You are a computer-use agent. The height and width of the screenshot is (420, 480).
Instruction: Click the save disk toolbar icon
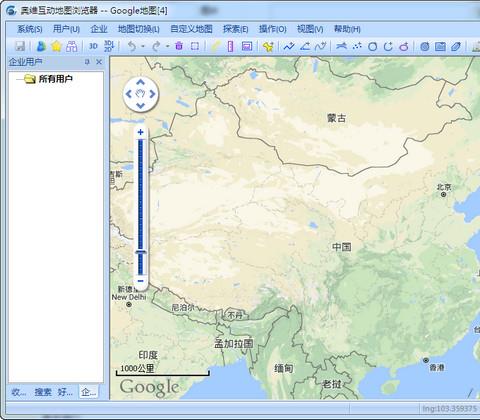20,46
